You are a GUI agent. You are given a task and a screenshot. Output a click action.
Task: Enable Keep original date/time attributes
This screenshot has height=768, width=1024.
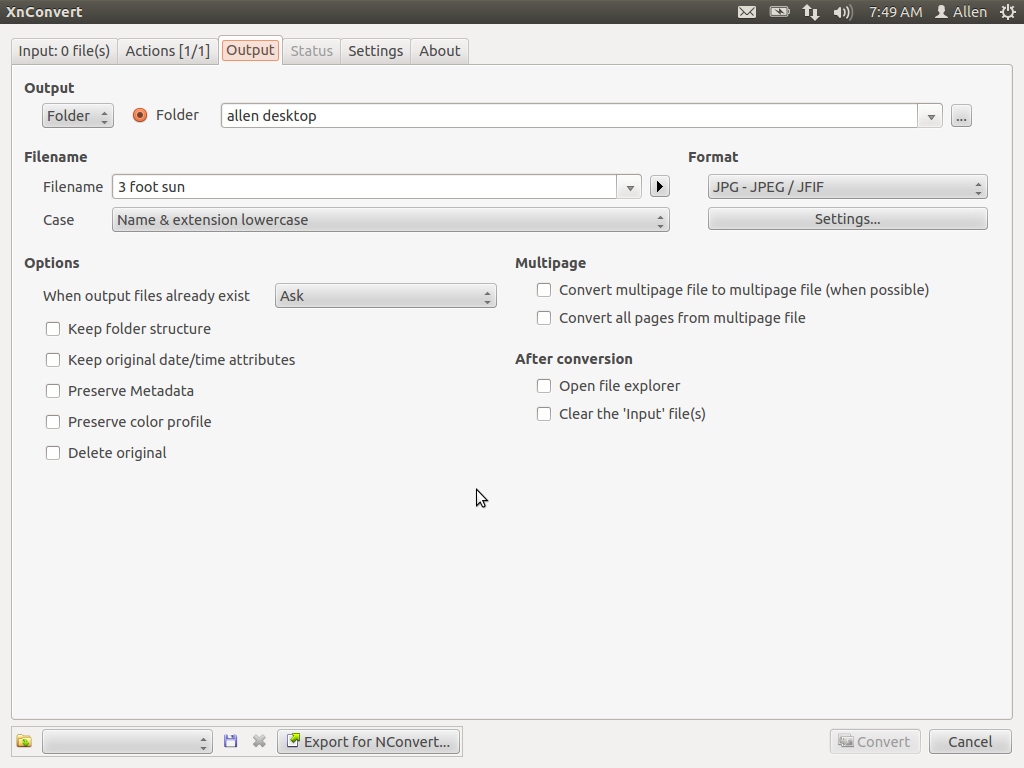tap(53, 360)
